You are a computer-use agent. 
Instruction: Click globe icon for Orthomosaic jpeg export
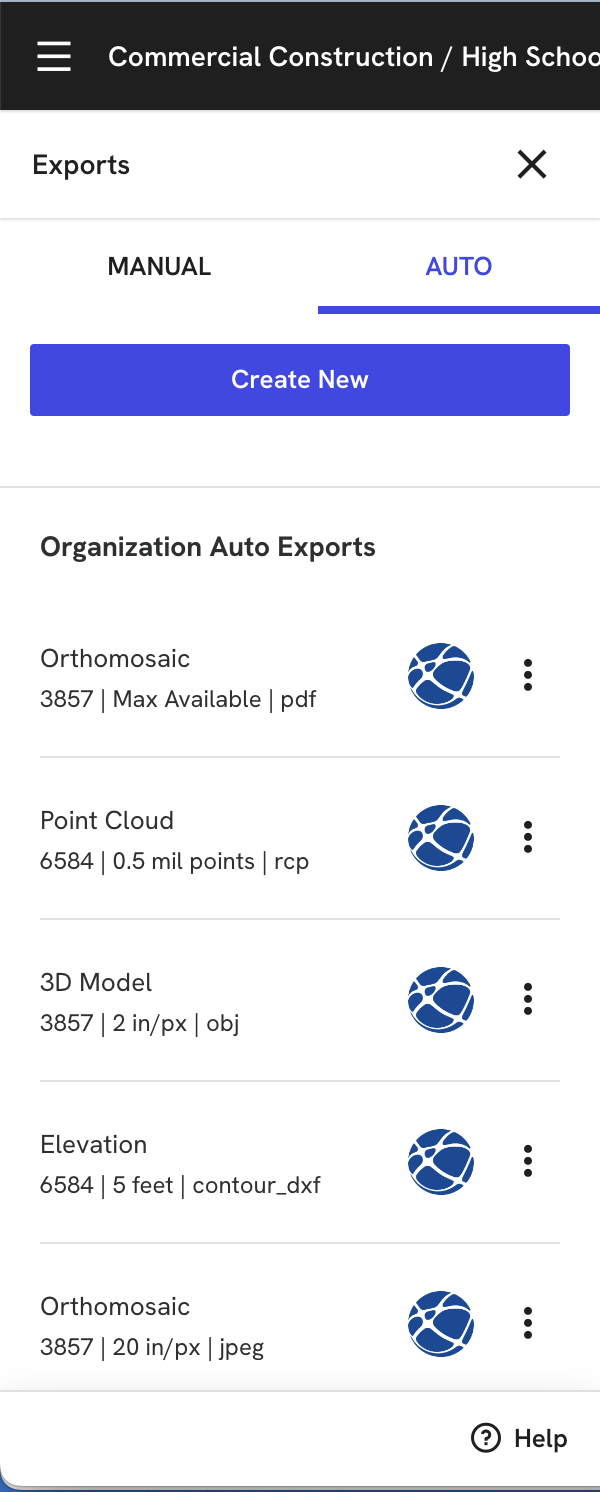(x=441, y=1324)
